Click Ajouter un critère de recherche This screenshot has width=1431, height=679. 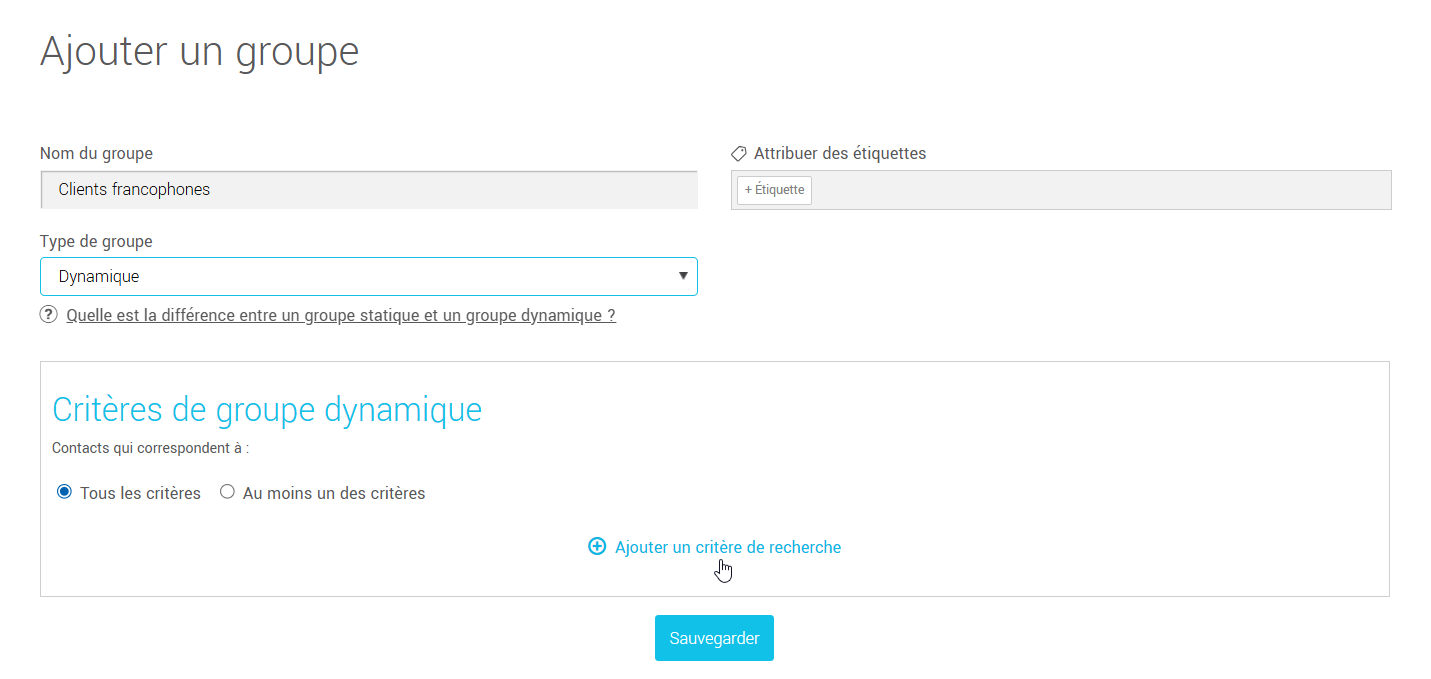click(727, 546)
